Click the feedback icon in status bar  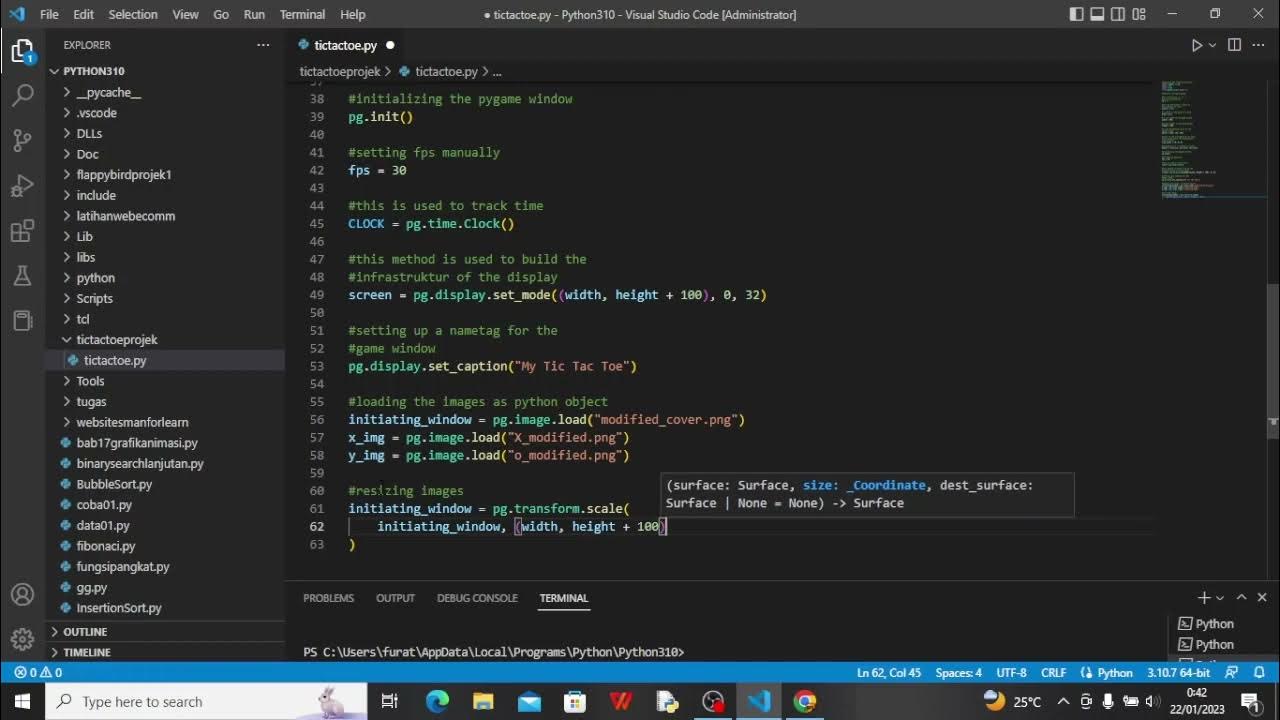click(x=1232, y=673)
